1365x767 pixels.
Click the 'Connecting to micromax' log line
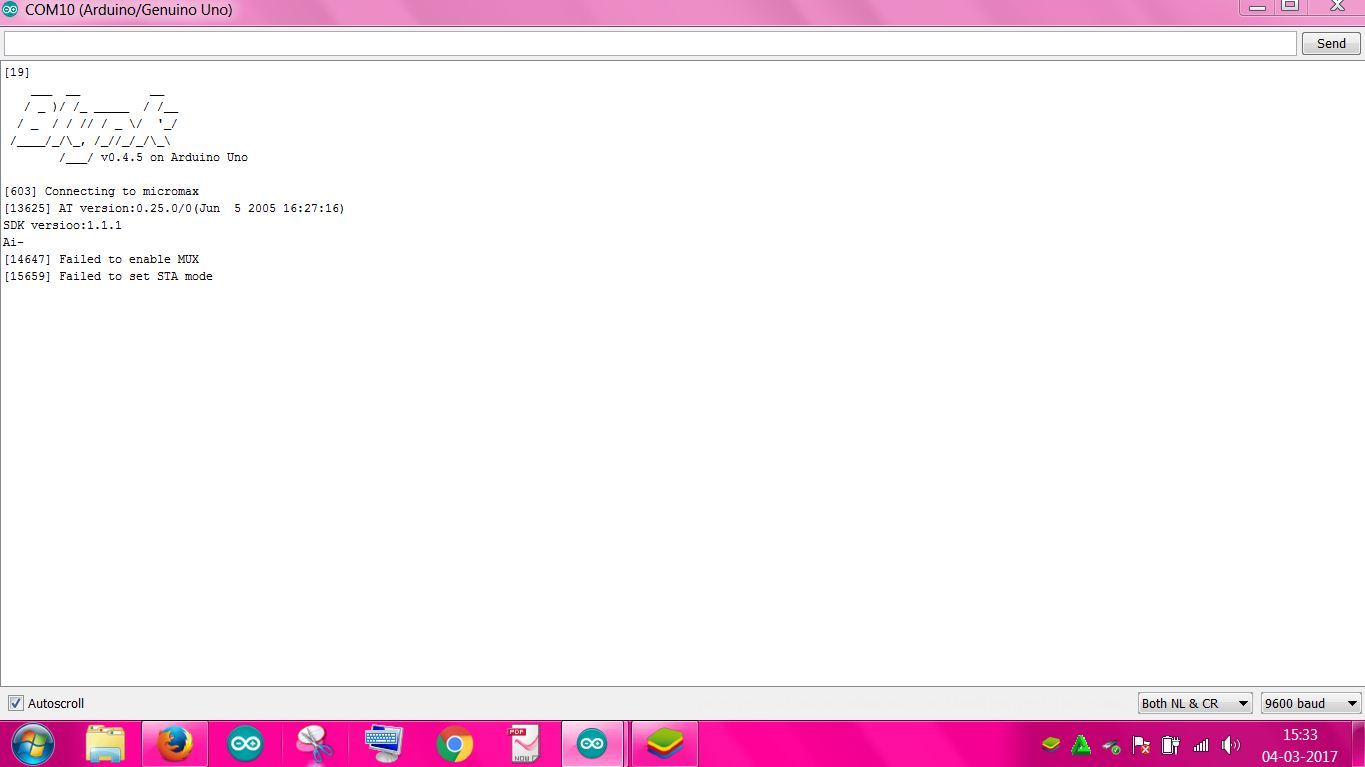pos(101,191)
